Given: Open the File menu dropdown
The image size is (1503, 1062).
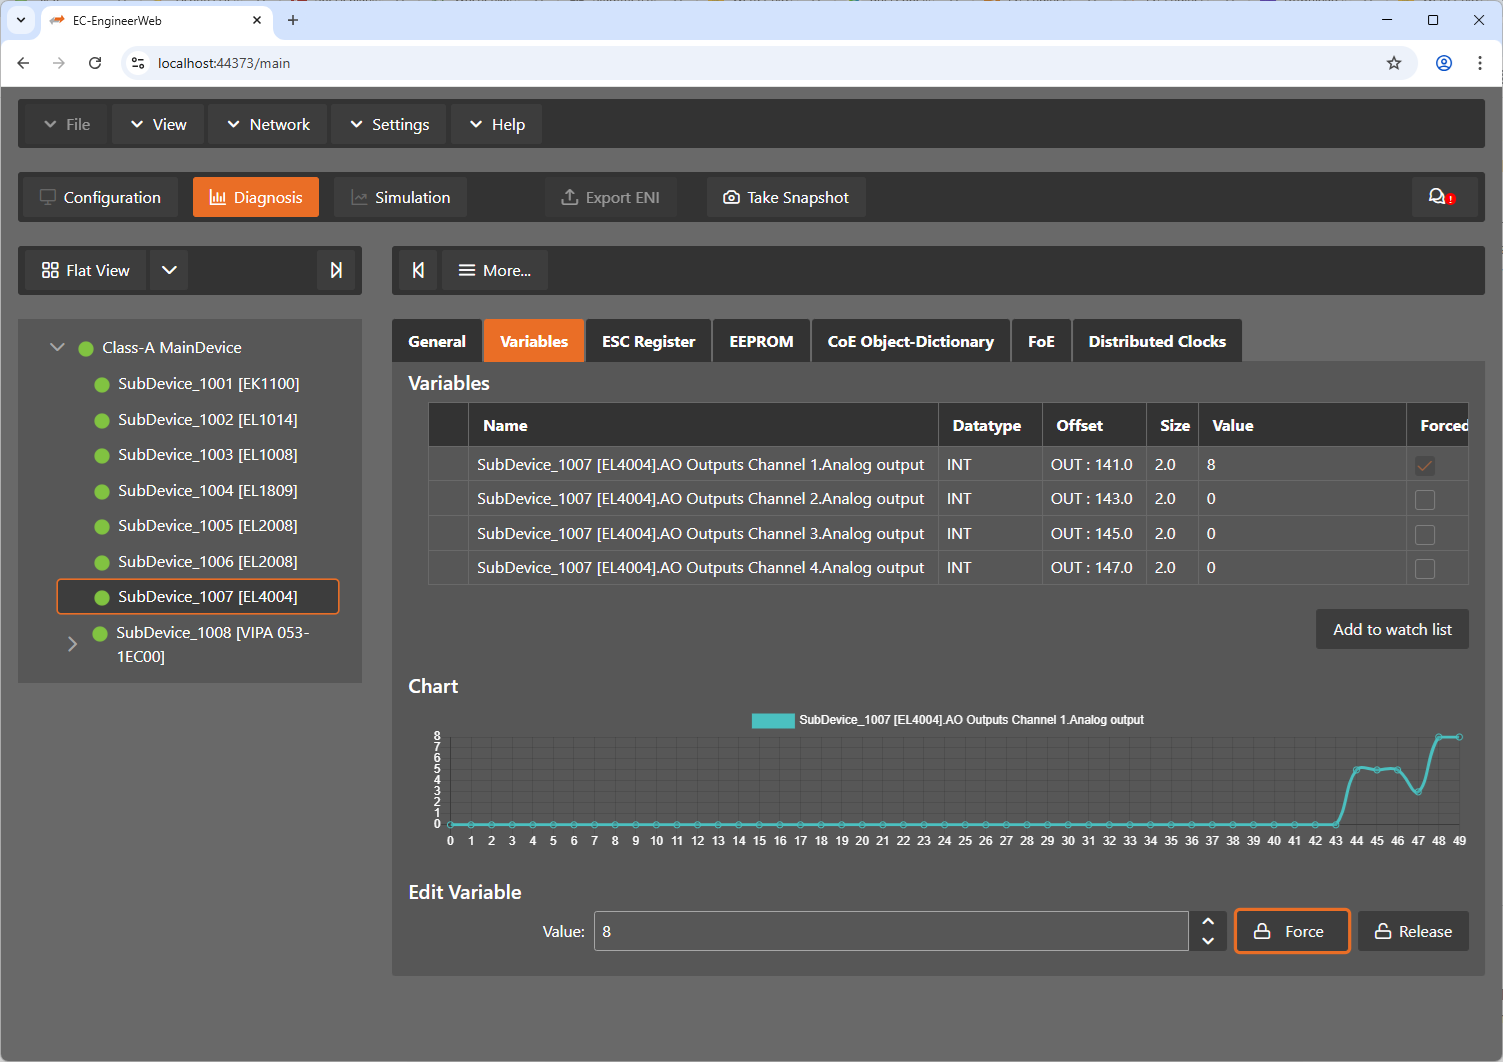Looking at the screenshot, I should [x=67, y=124].
